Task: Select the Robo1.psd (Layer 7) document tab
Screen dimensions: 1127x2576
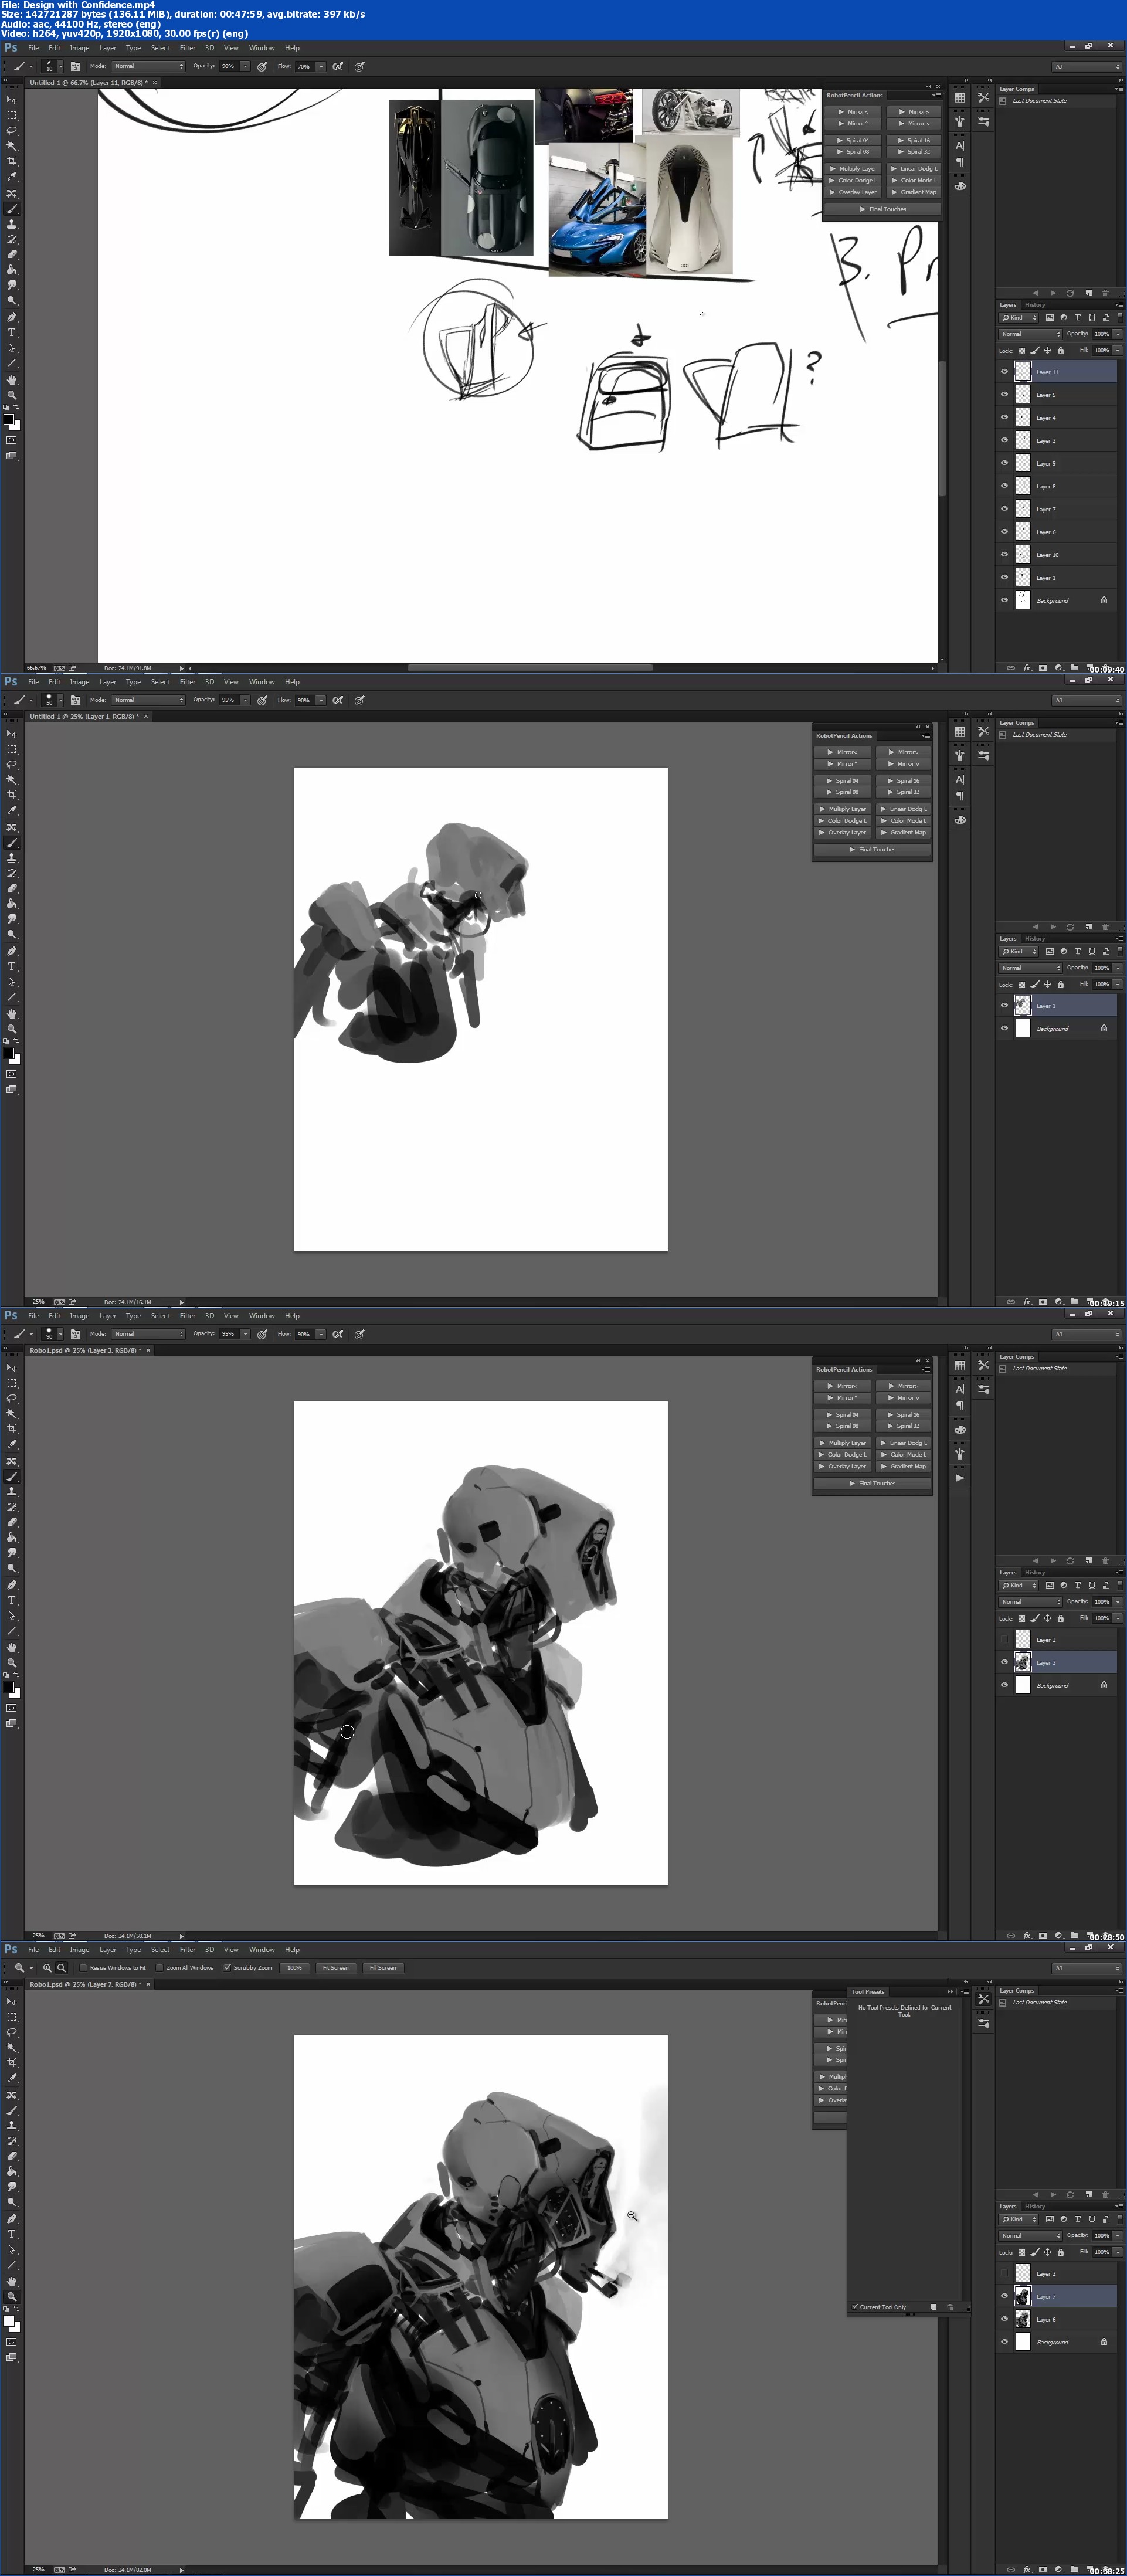Action: 85,1984
